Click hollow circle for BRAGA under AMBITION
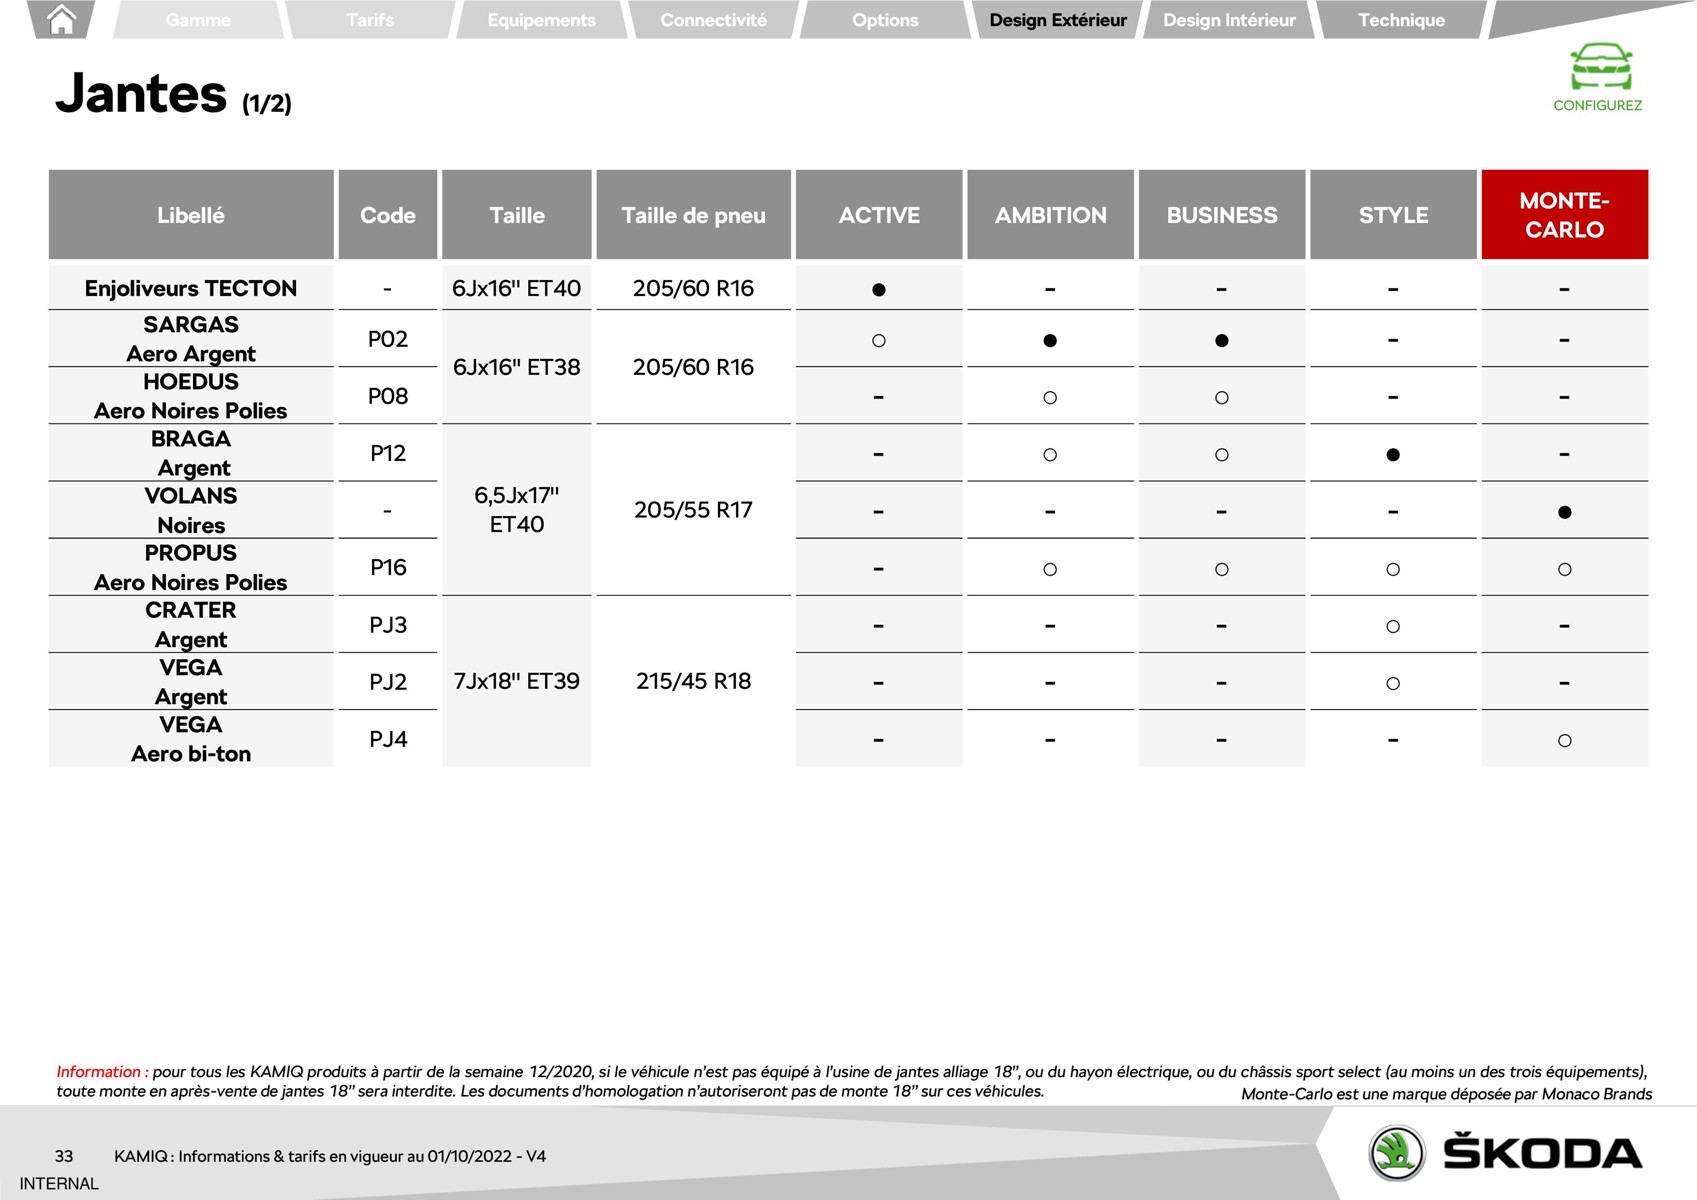This screenshot has width=1697, height=1200. point(1050,455)
